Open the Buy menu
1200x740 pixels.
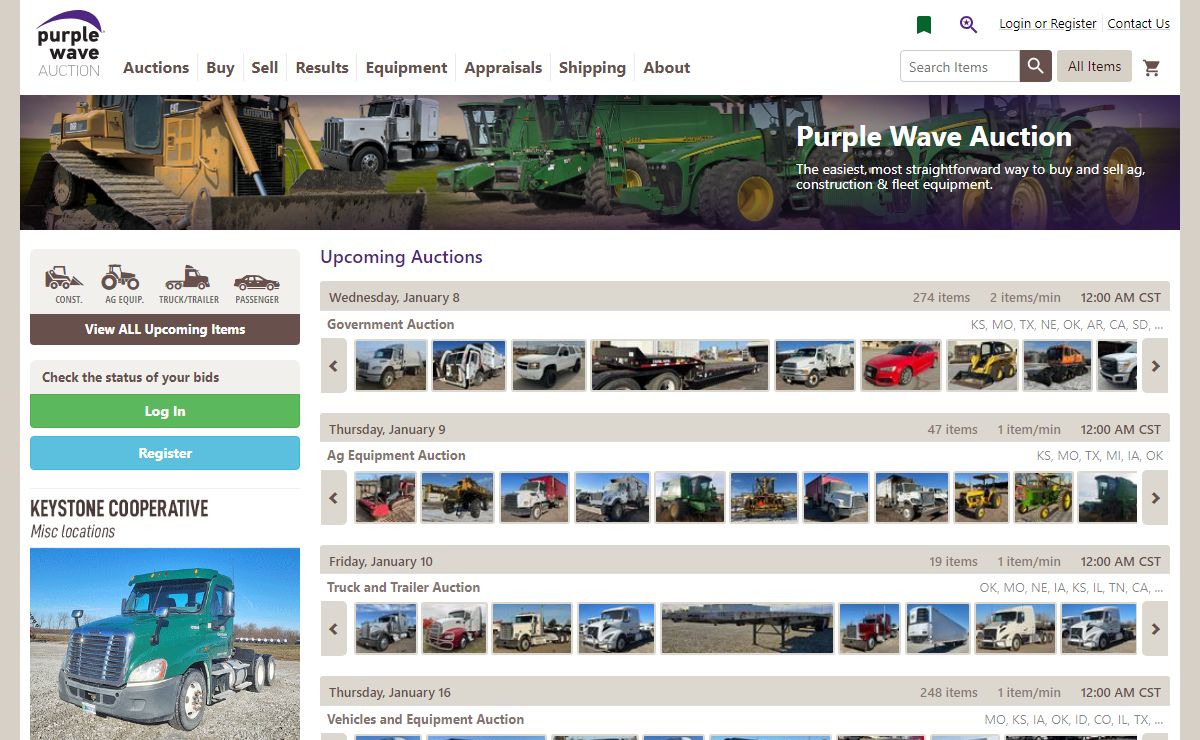pos(220,68)
